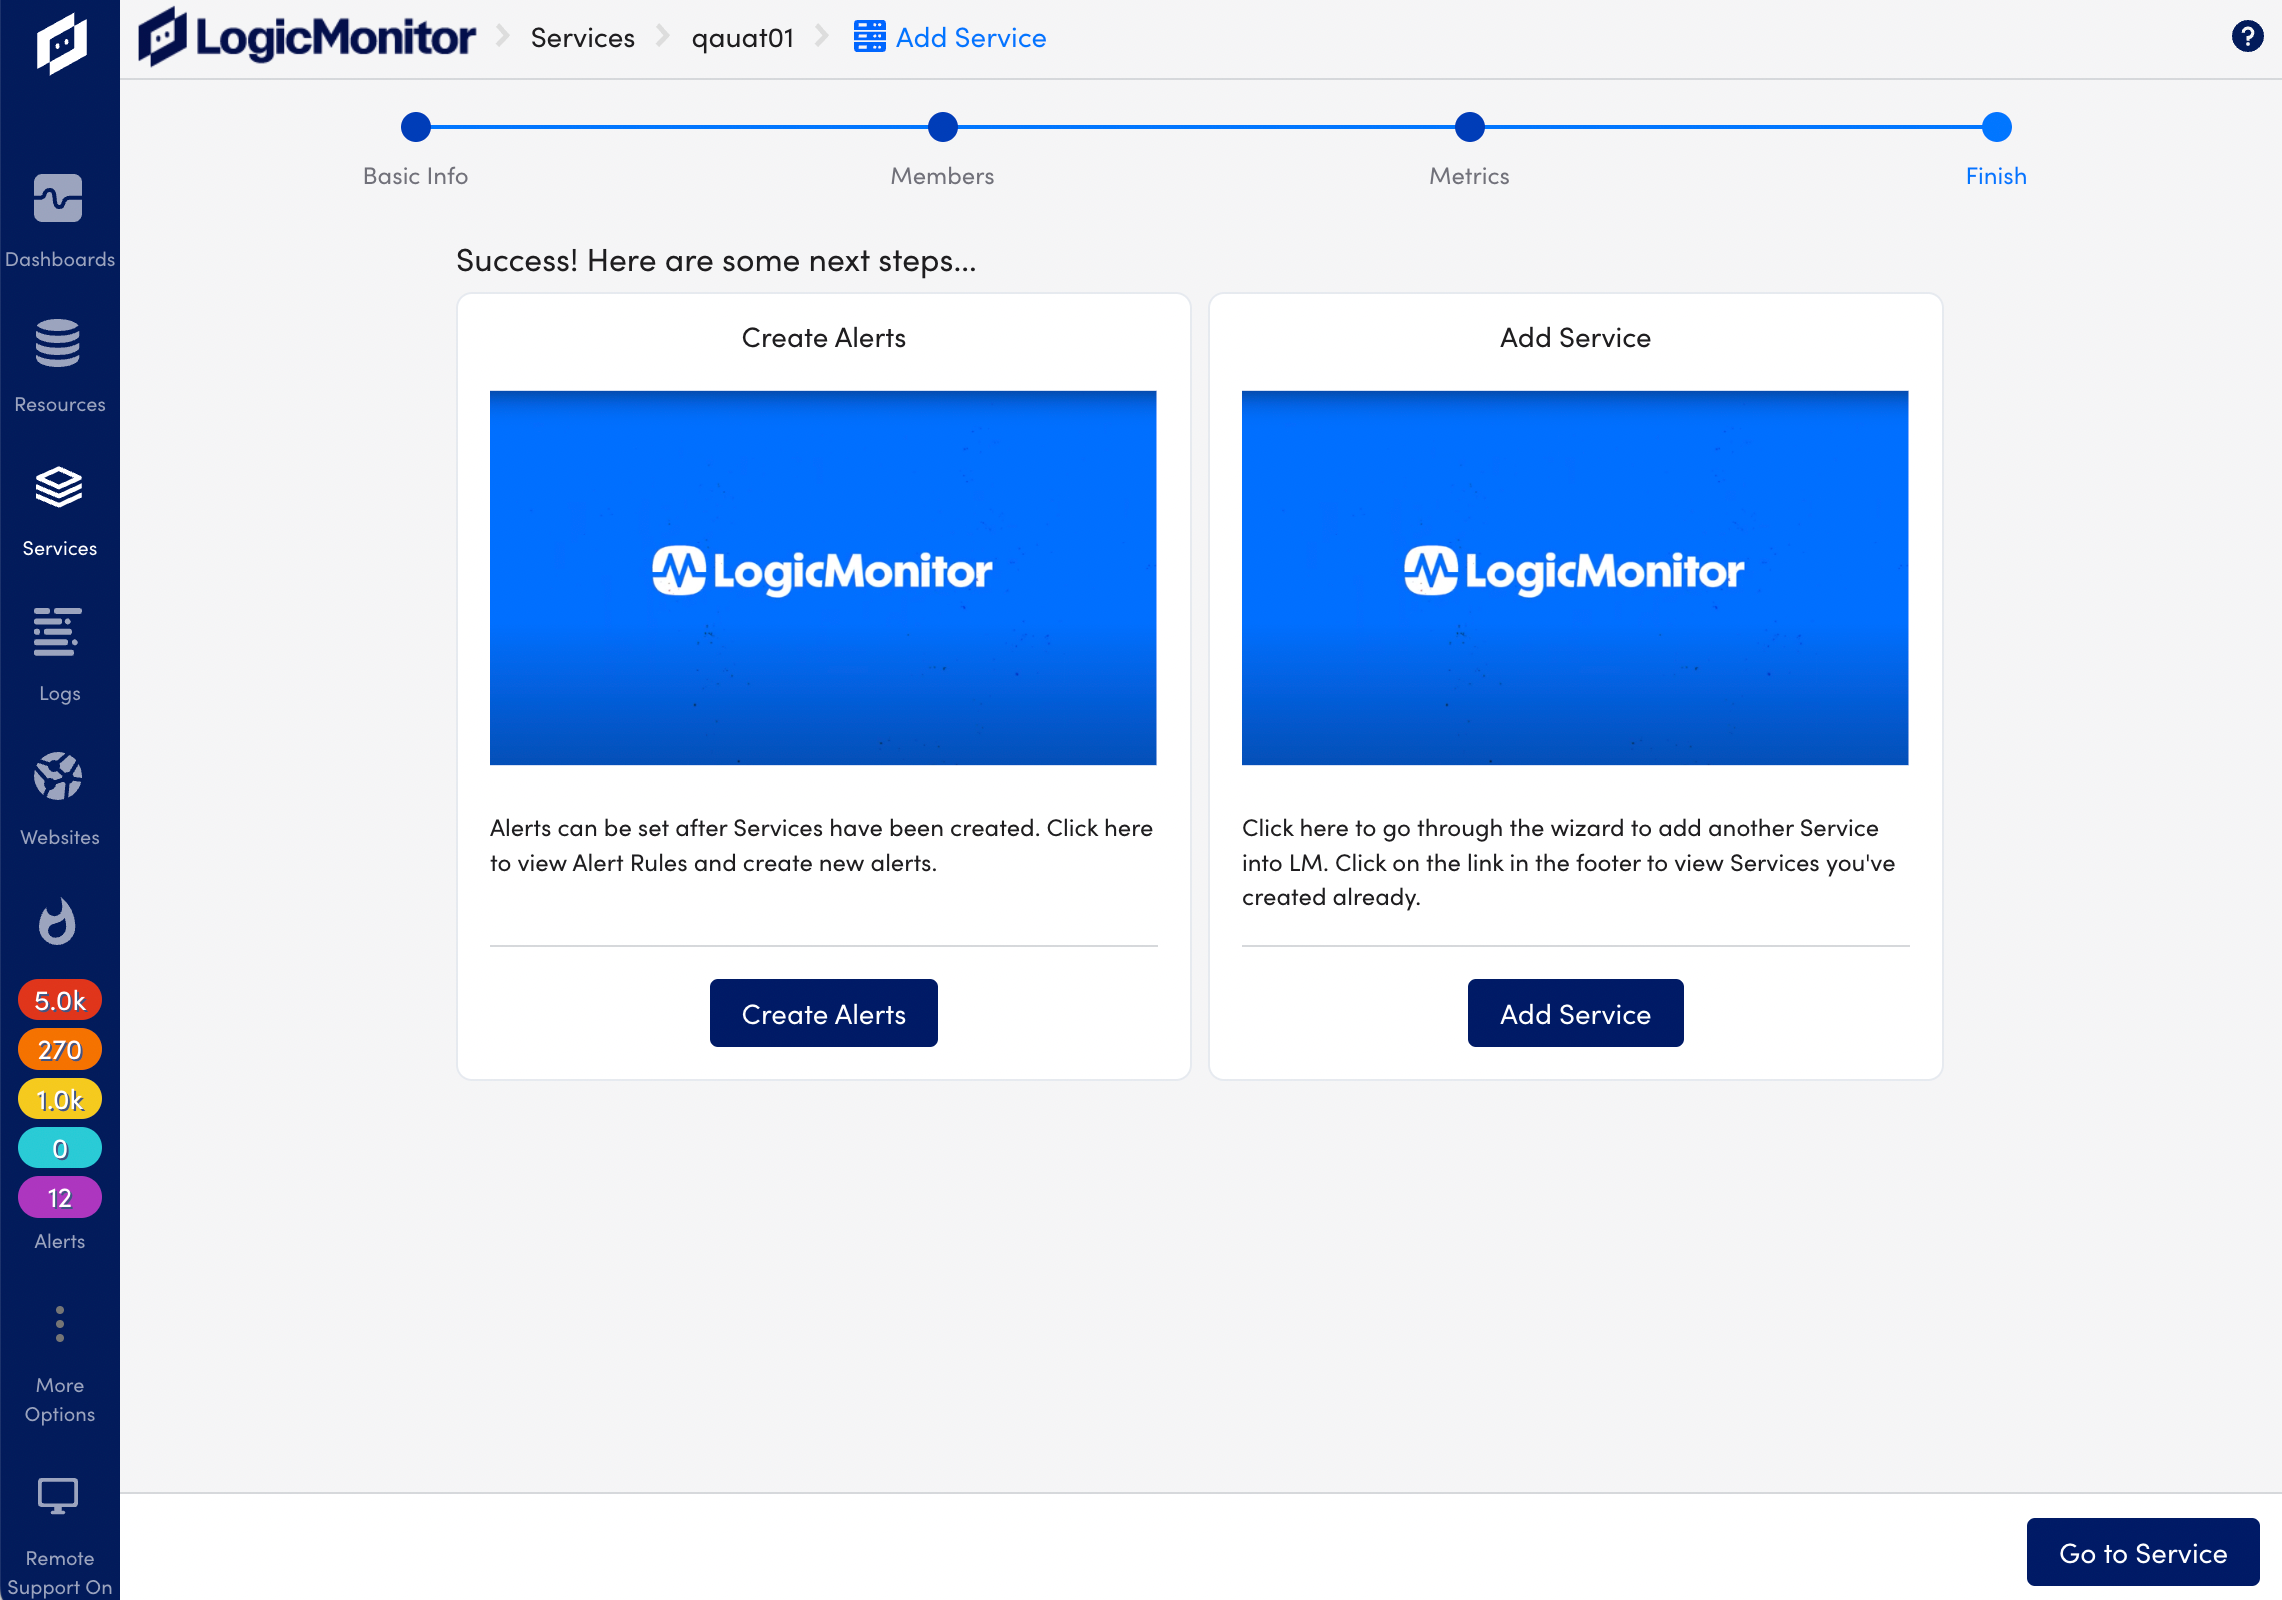Screen dimensions: 2282x1600
Task: Open the Create Alerts video thumbnail
Action: click(823, 578)
